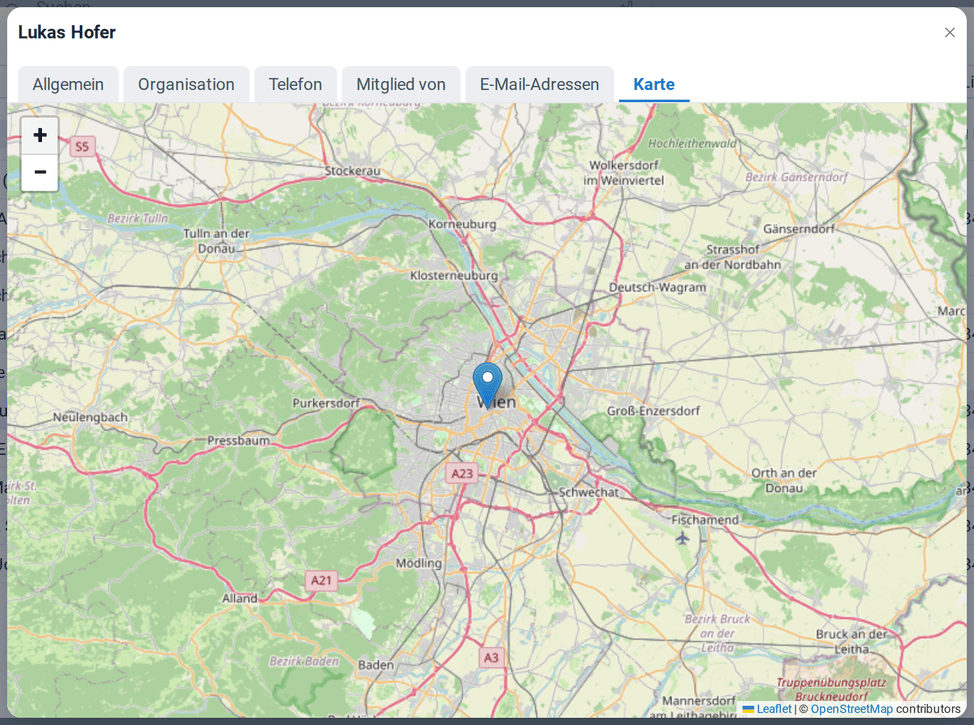Click the Stockerau label on the map
The image size is (974, 725).
click(352, 171)
